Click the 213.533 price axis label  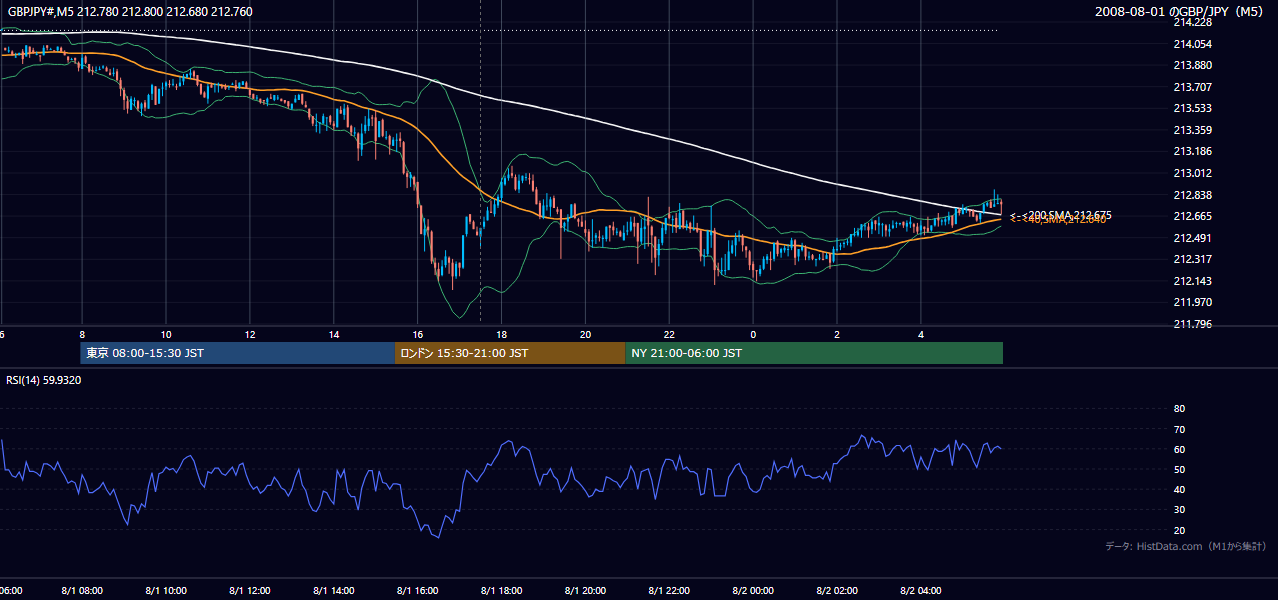coord(1191,108)
